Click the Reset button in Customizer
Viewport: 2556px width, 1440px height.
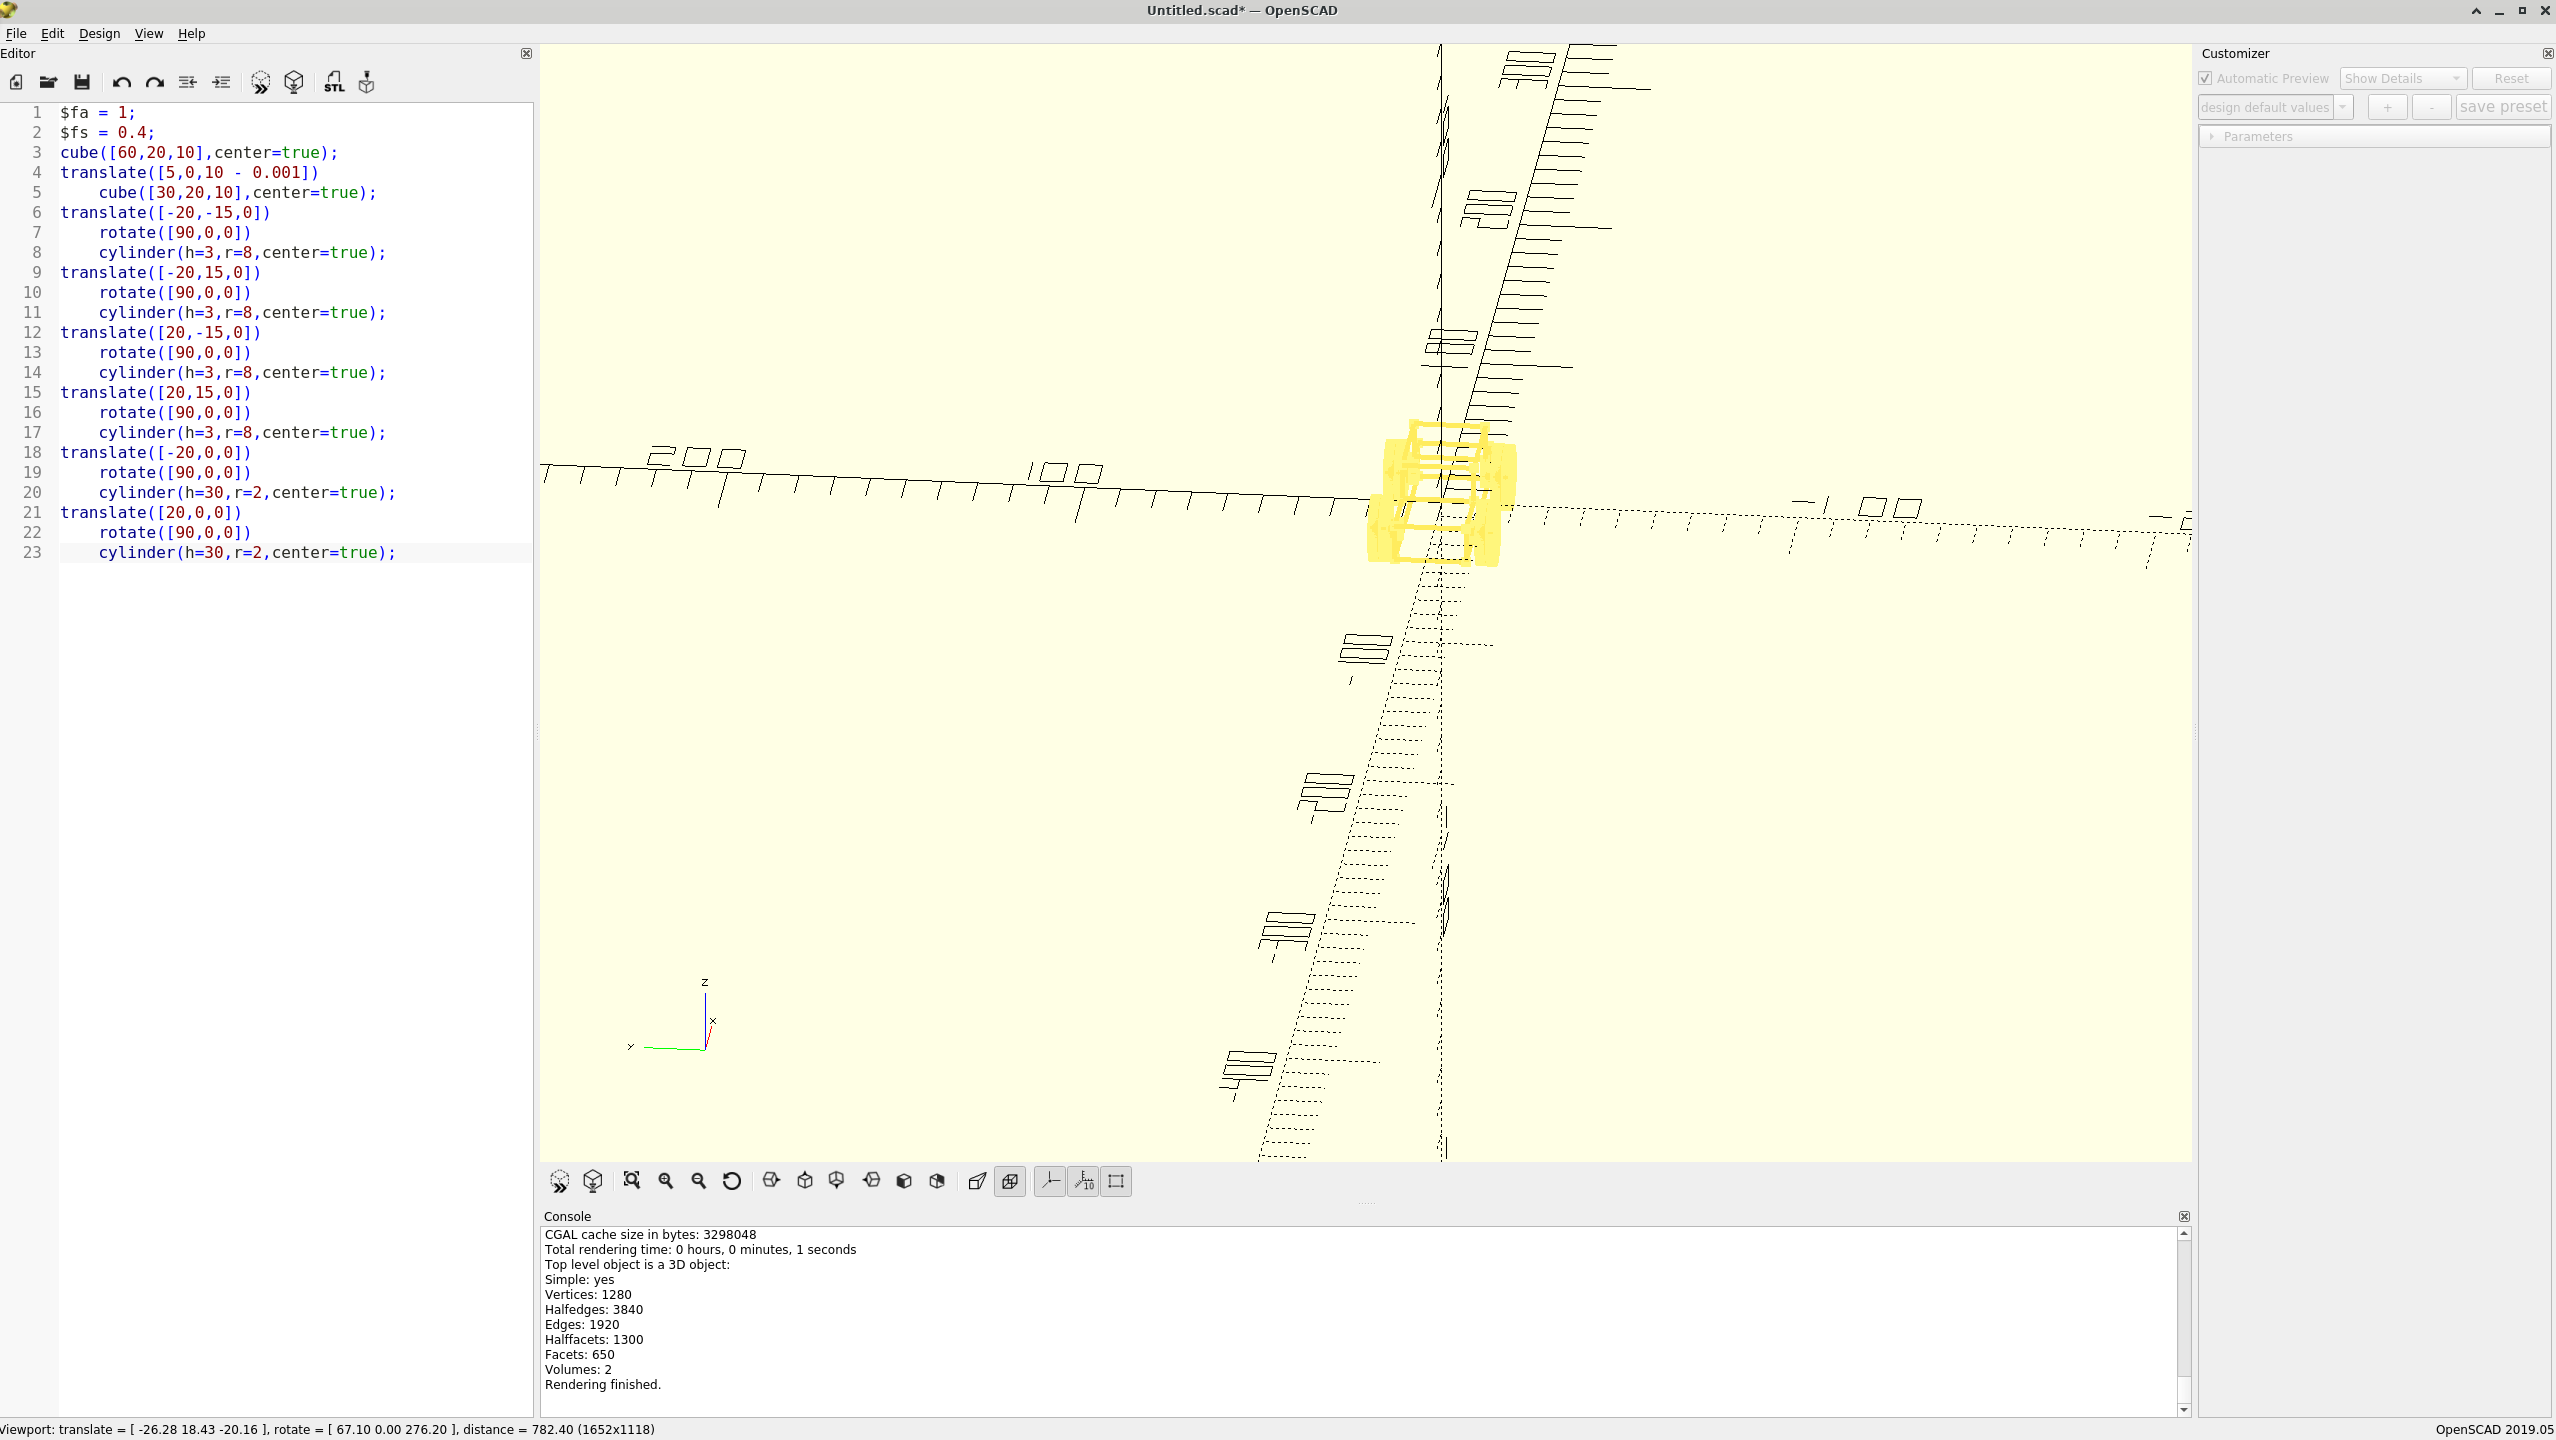point(2510,78)
